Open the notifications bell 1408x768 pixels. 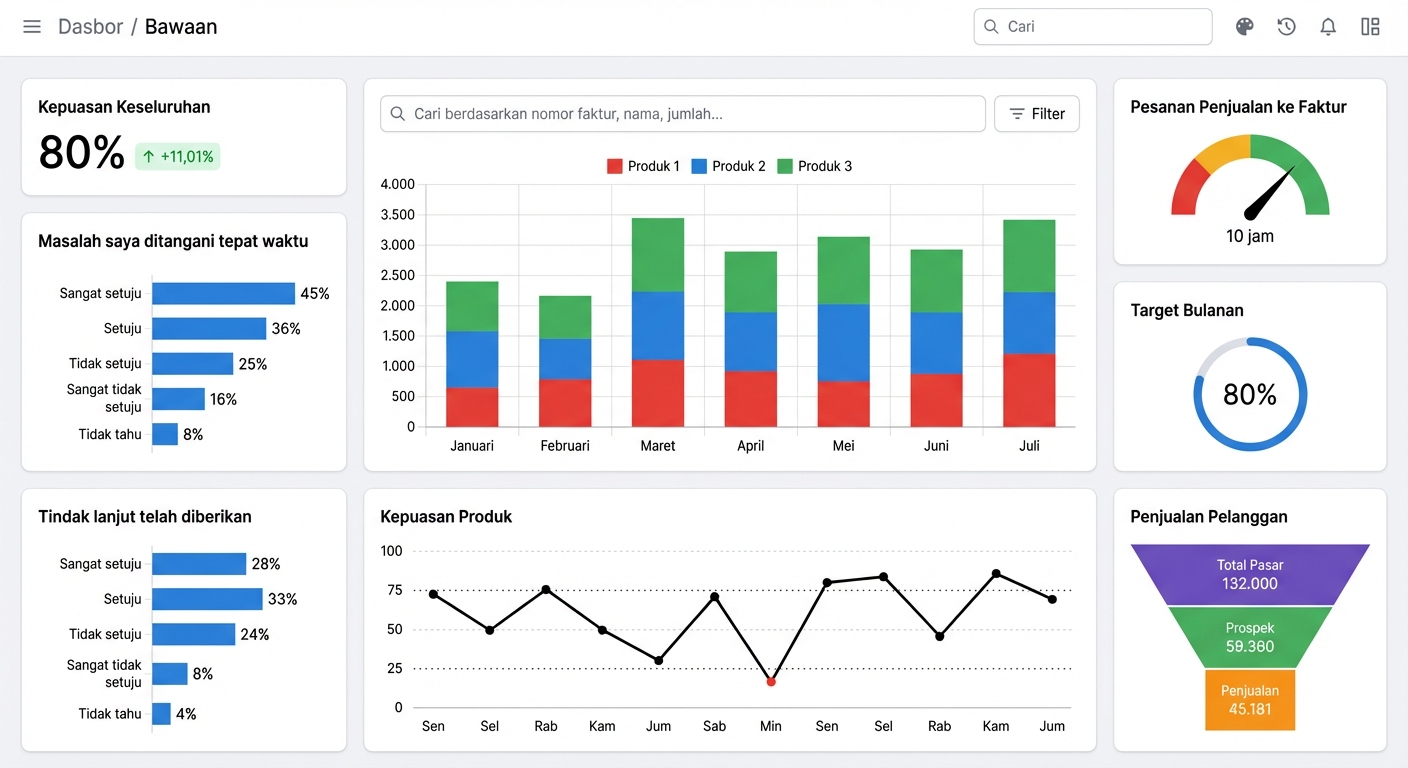pyautogui.click(x=1328, y=27)
